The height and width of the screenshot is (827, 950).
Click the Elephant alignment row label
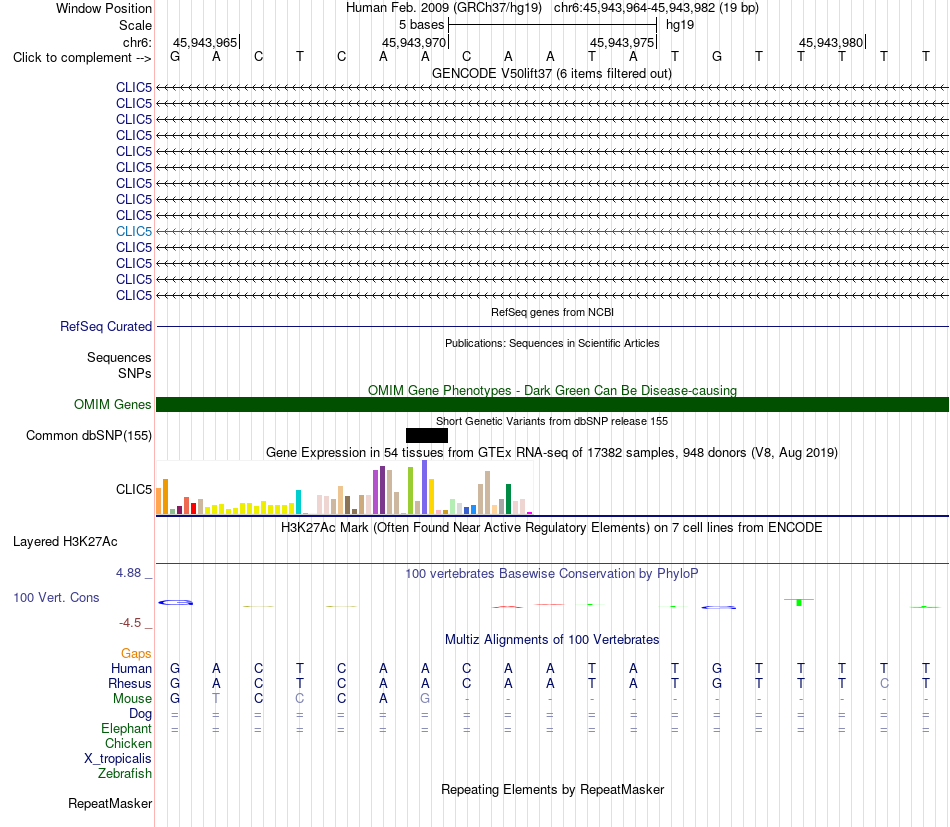click(126, 728)
